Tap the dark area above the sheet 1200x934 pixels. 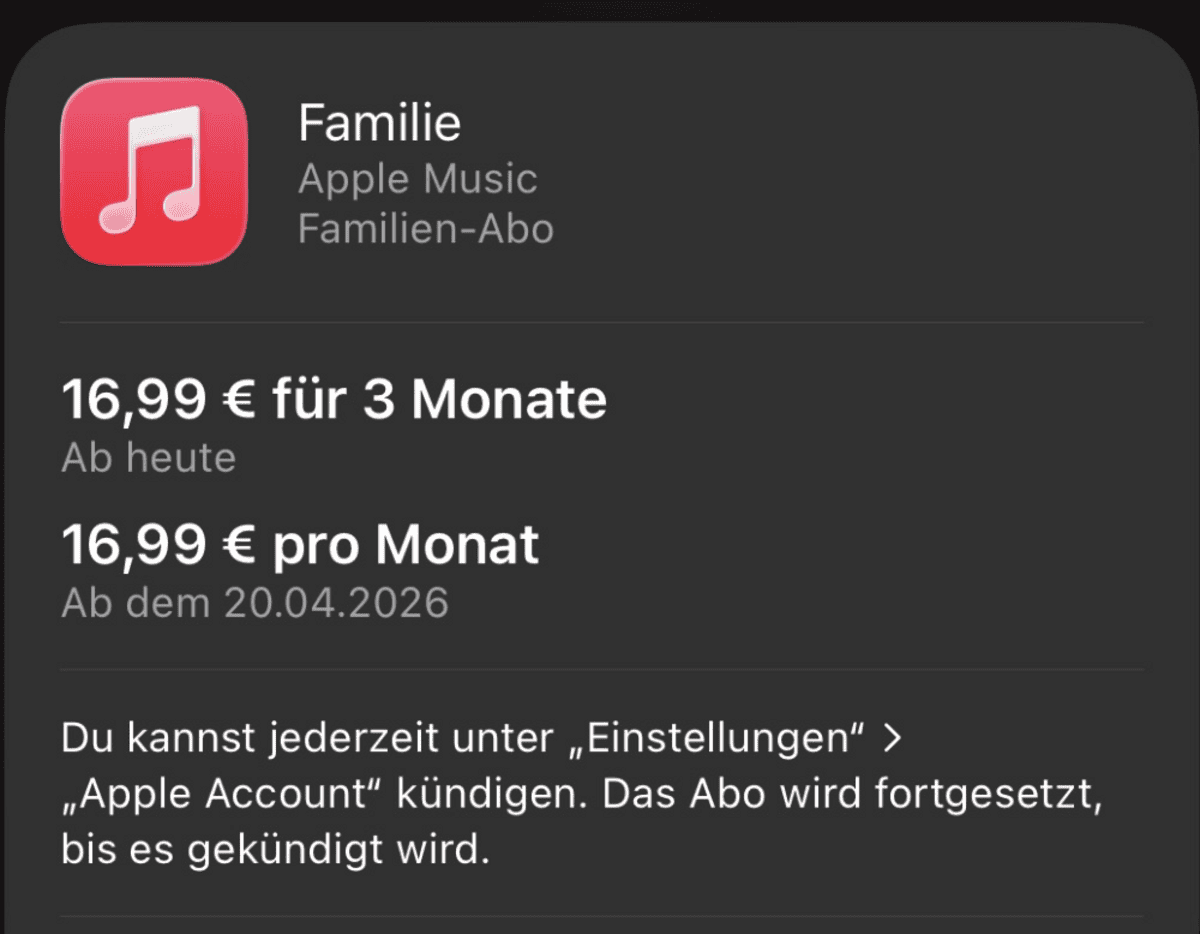tap(600, 10)
